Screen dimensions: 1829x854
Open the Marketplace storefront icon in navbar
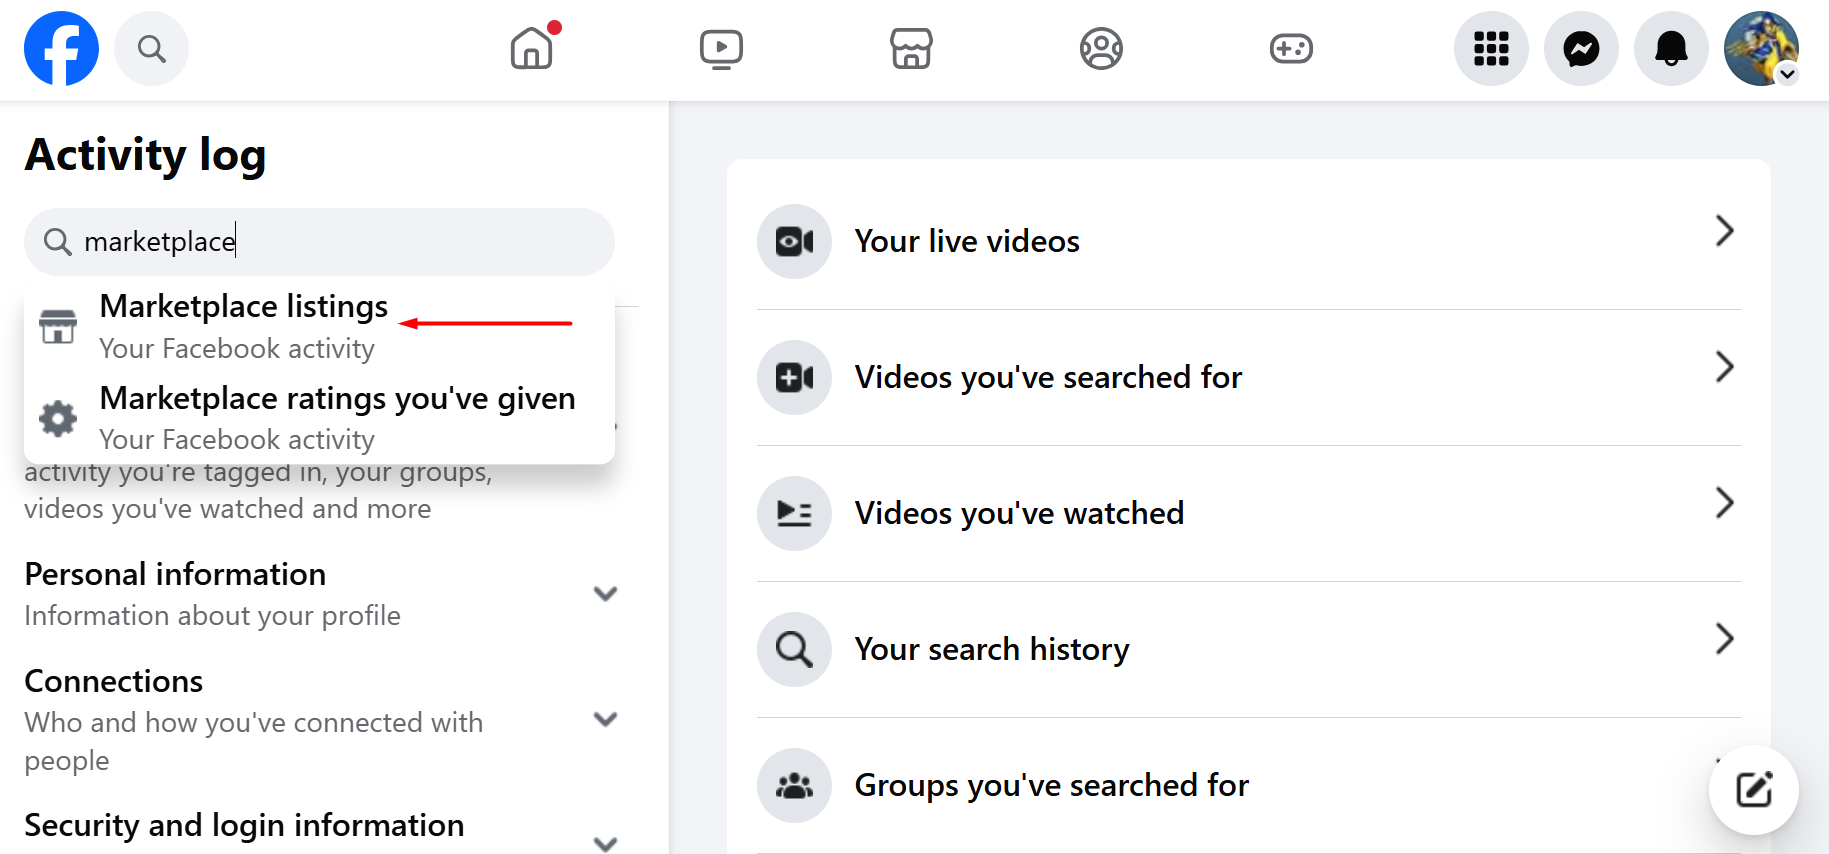pos(911,48)
